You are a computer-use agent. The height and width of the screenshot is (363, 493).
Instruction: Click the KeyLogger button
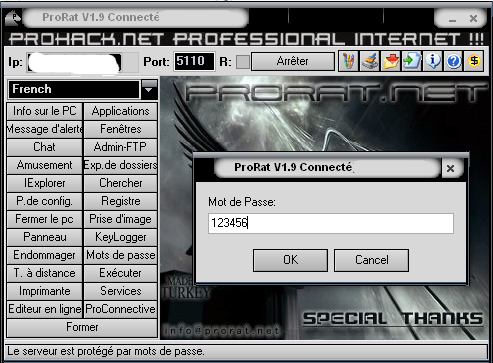tap(120, 237)
